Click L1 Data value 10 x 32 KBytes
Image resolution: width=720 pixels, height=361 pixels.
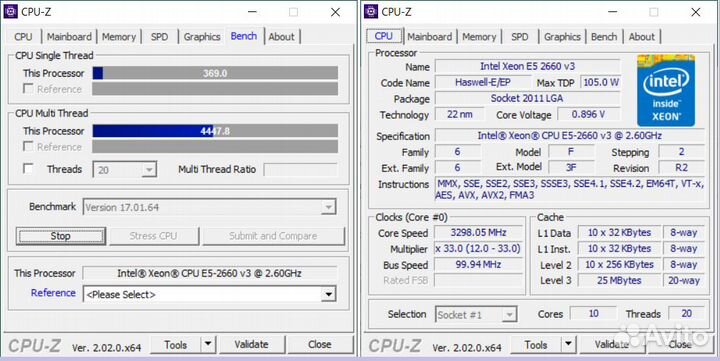click(619, 232)
